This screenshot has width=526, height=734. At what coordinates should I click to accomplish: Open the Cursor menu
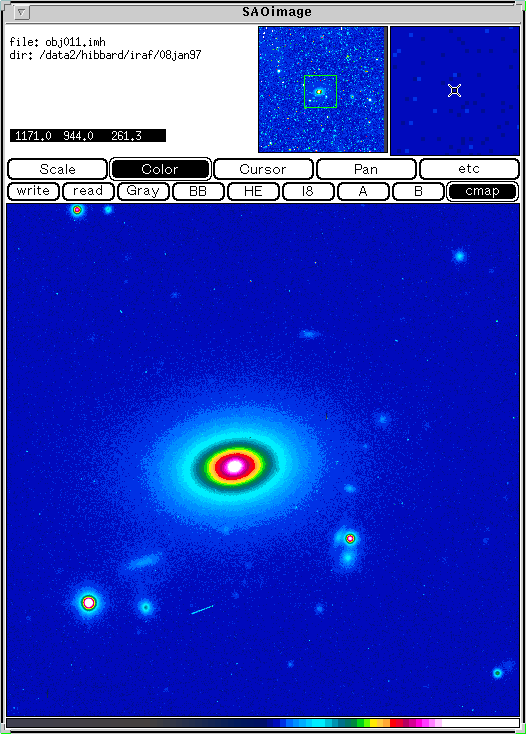[x=263, y=169]
